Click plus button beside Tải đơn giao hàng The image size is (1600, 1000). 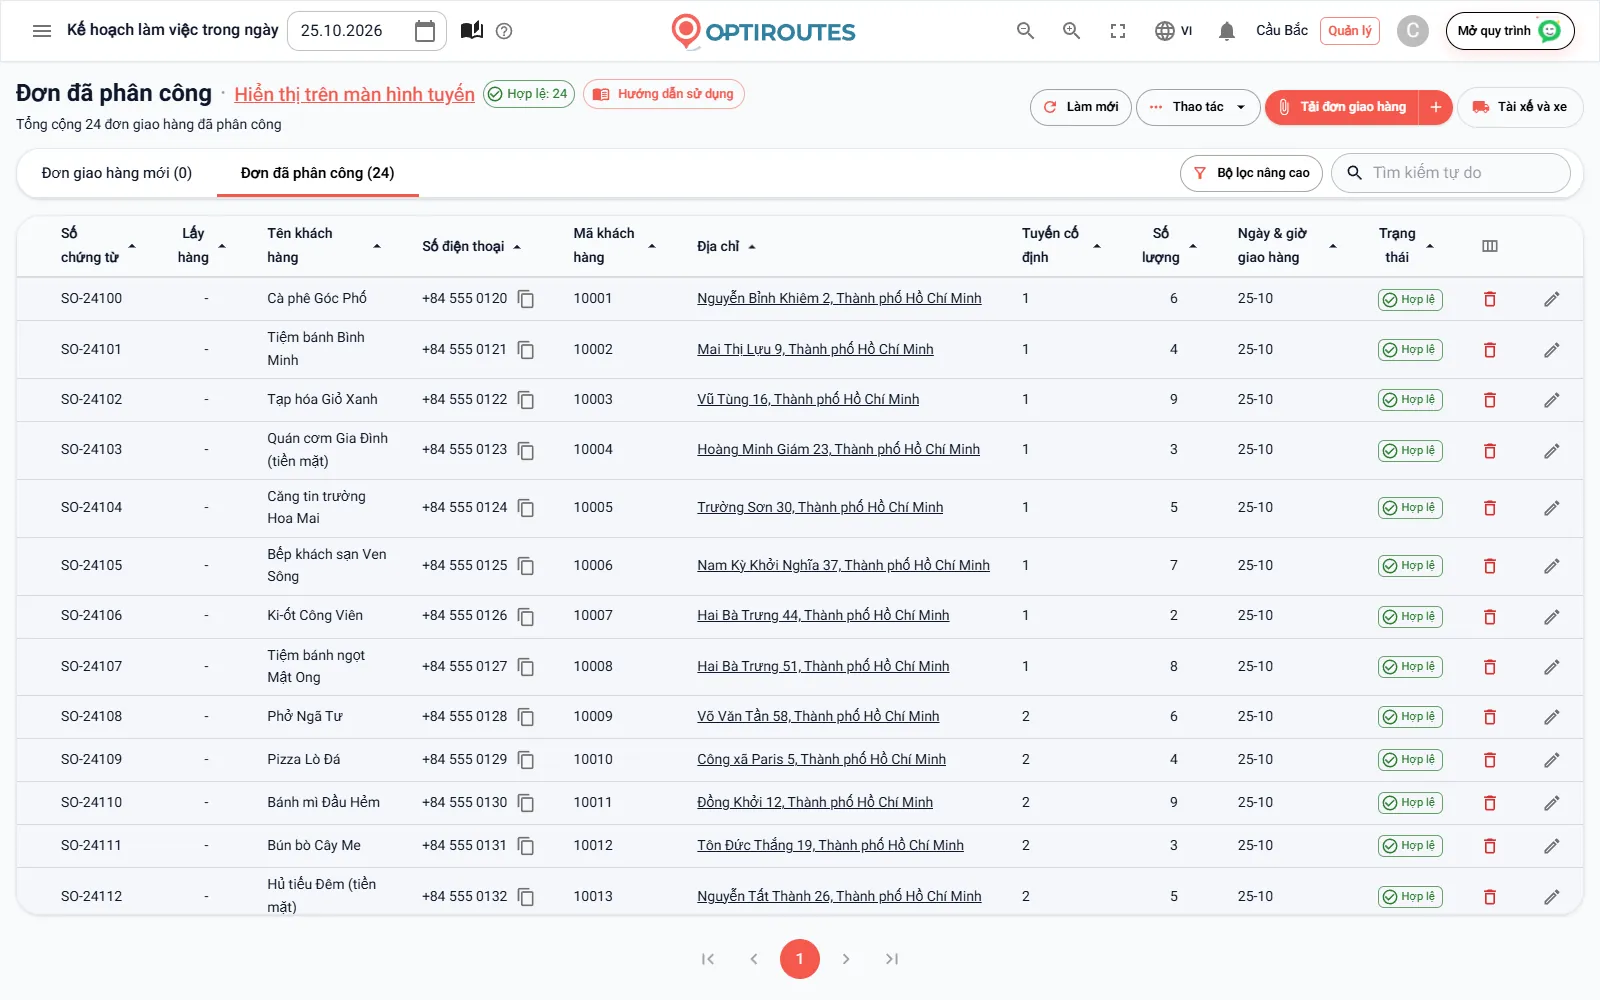coord(1436,107)
